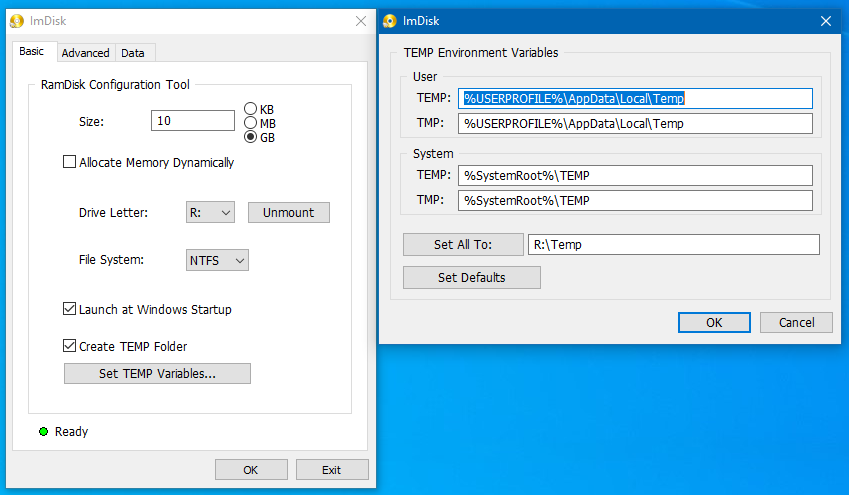Click the TEMP Environment Variables heading
This screenshot has width=849, height=495.
(x=481, y=53)
